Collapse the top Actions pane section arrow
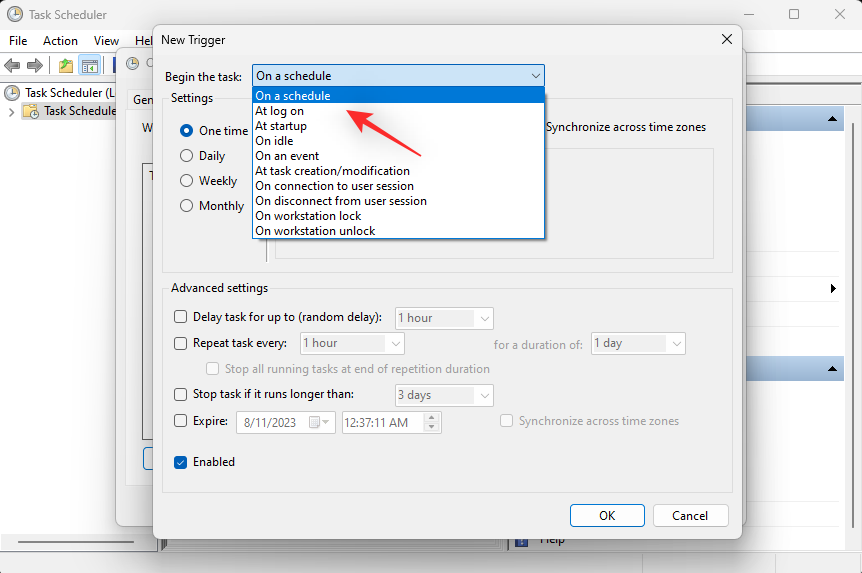This screenshot has width=862, height=573. [x=832, y=119]
